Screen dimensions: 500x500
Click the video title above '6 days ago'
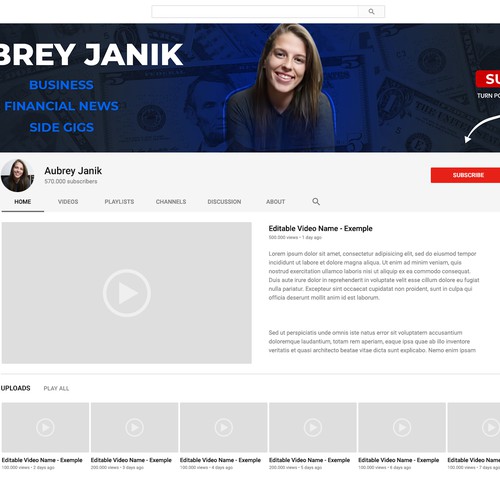(x=399, y=460)
